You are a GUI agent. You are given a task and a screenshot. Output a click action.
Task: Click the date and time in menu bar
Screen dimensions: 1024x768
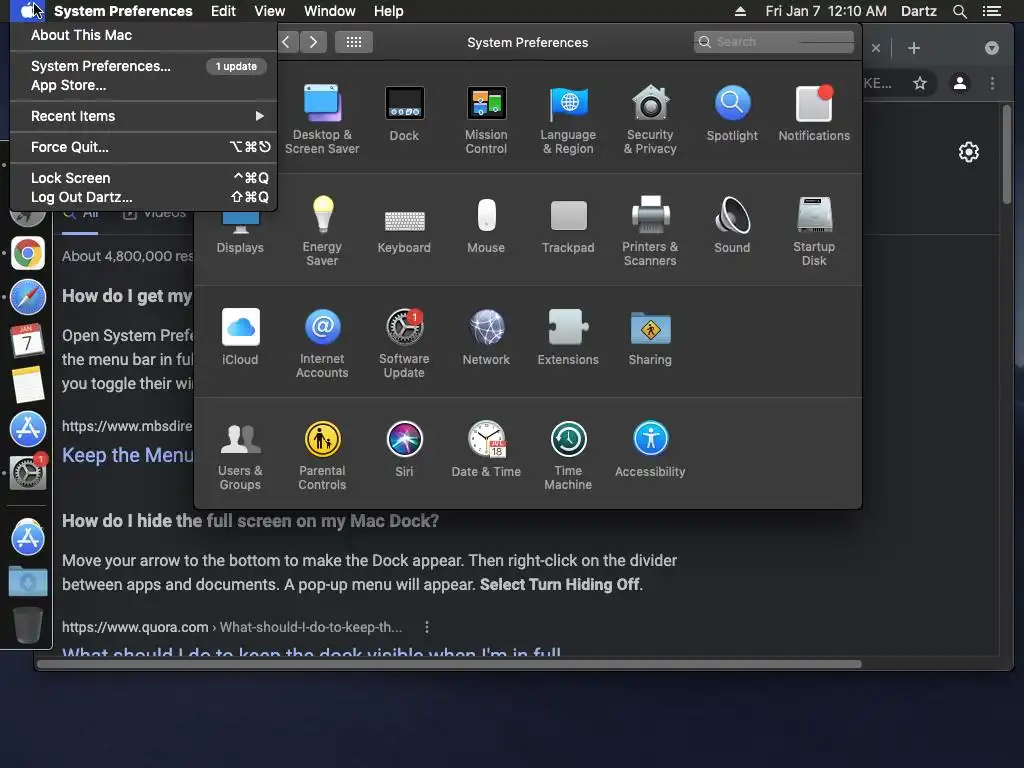(x=826, y=11)
